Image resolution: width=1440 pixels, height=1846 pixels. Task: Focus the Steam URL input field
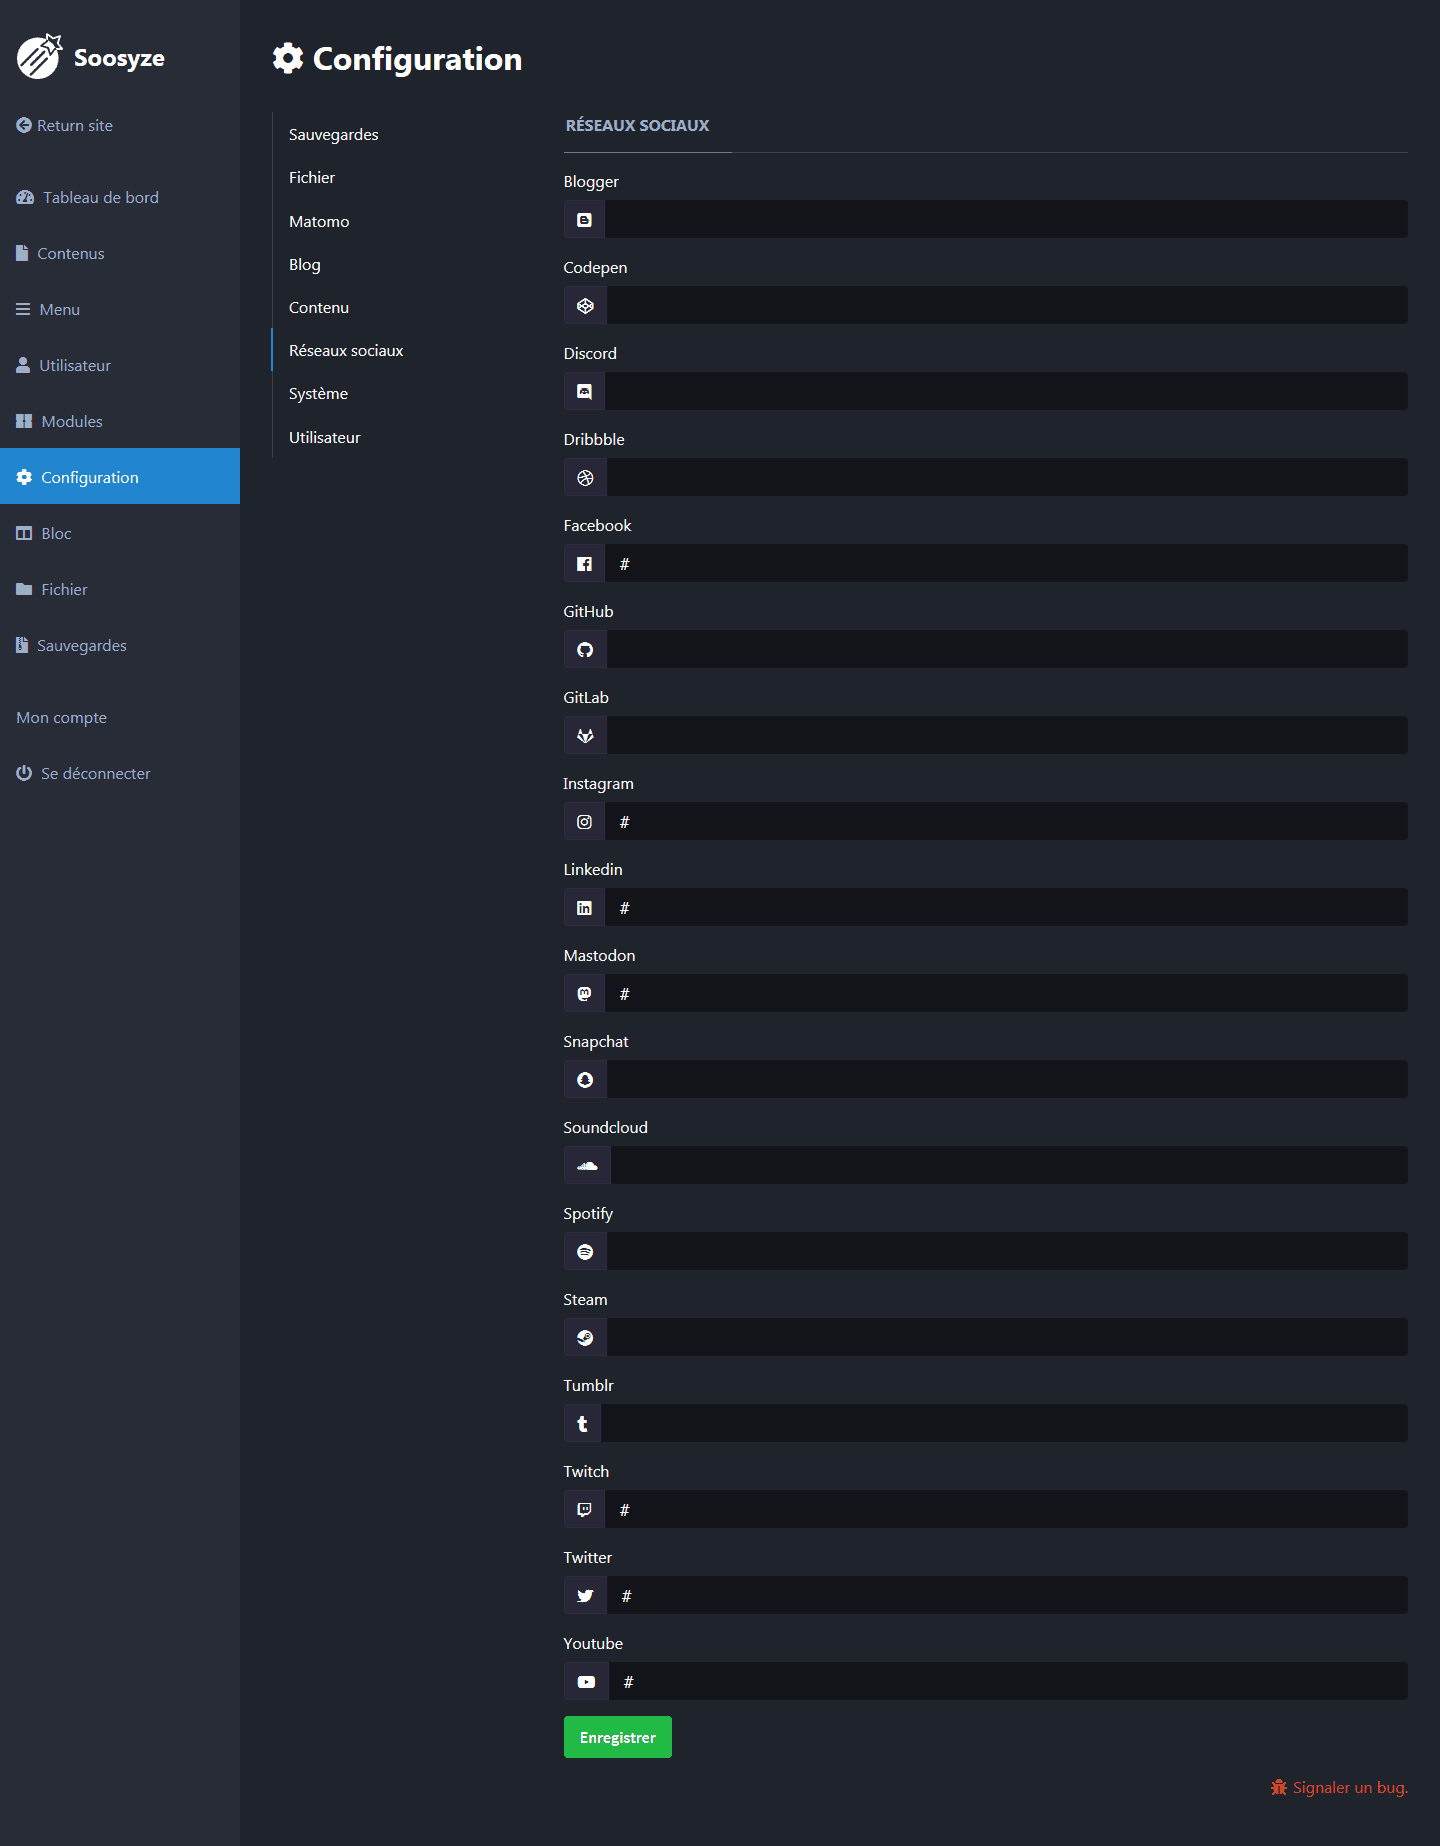[x=1007, y=1337]
